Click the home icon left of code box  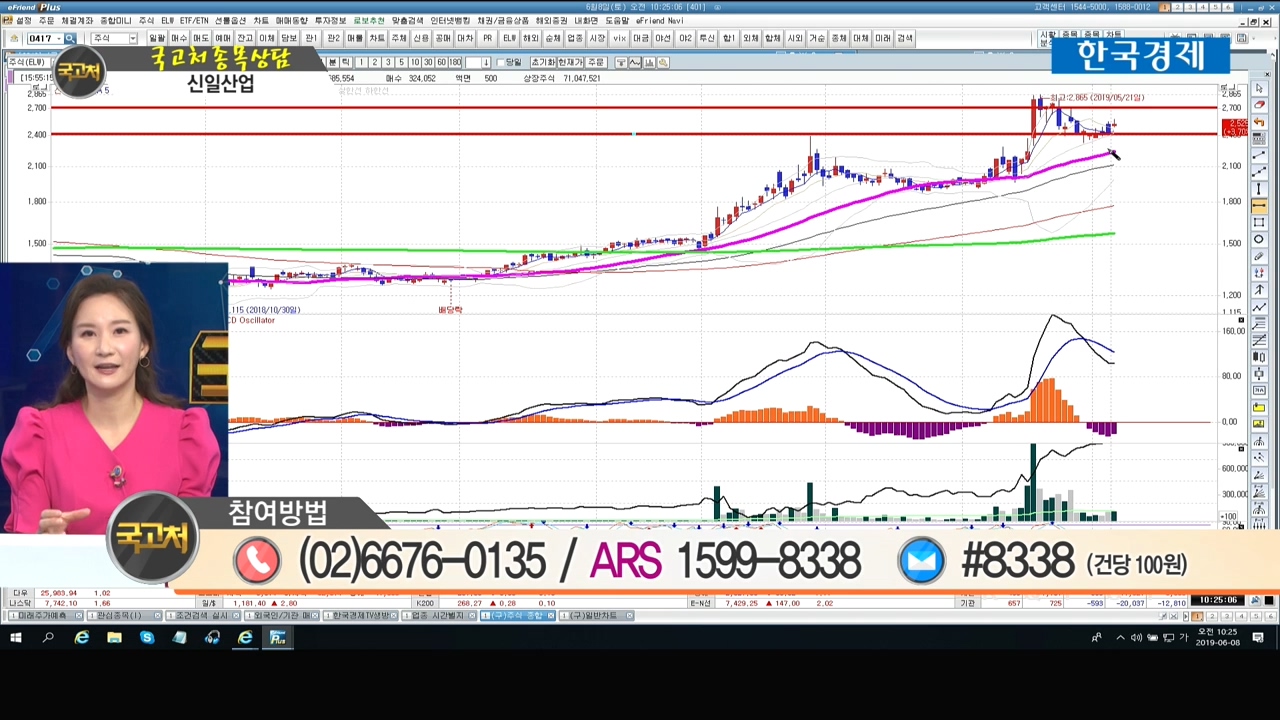14,38
